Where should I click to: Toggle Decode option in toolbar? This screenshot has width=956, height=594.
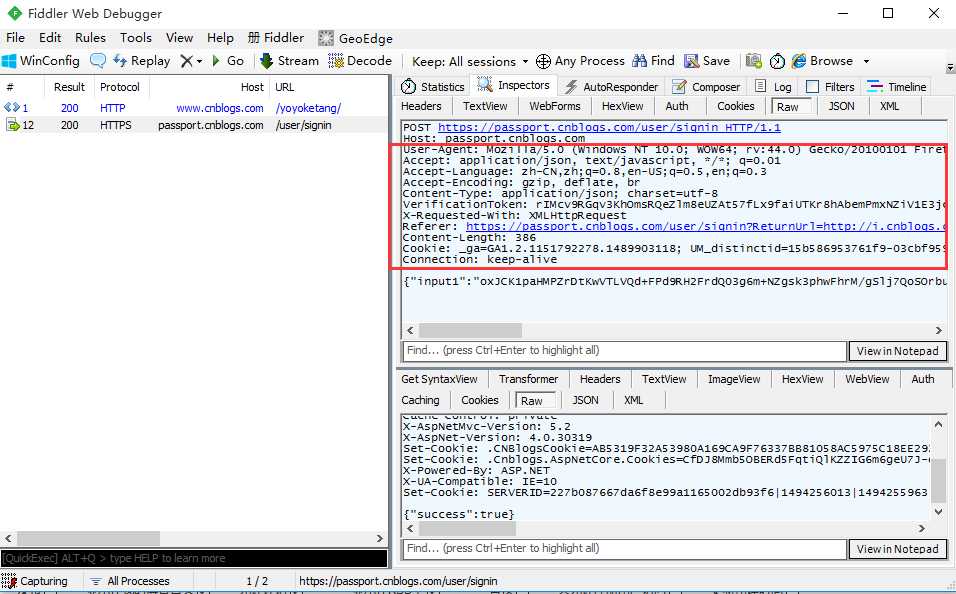[360, 61]
